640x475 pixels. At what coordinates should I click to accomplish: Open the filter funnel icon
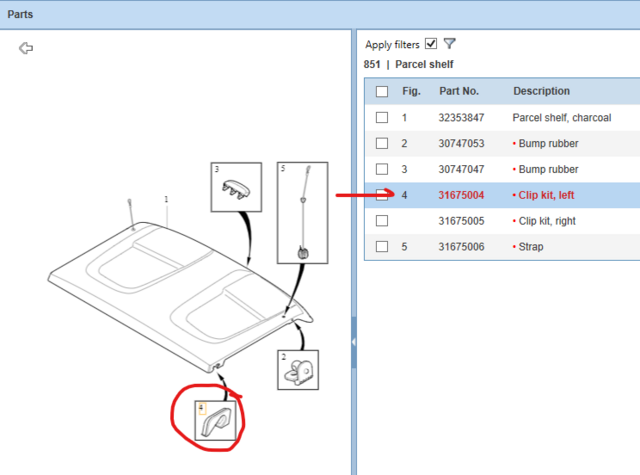(x=450, y=44)
